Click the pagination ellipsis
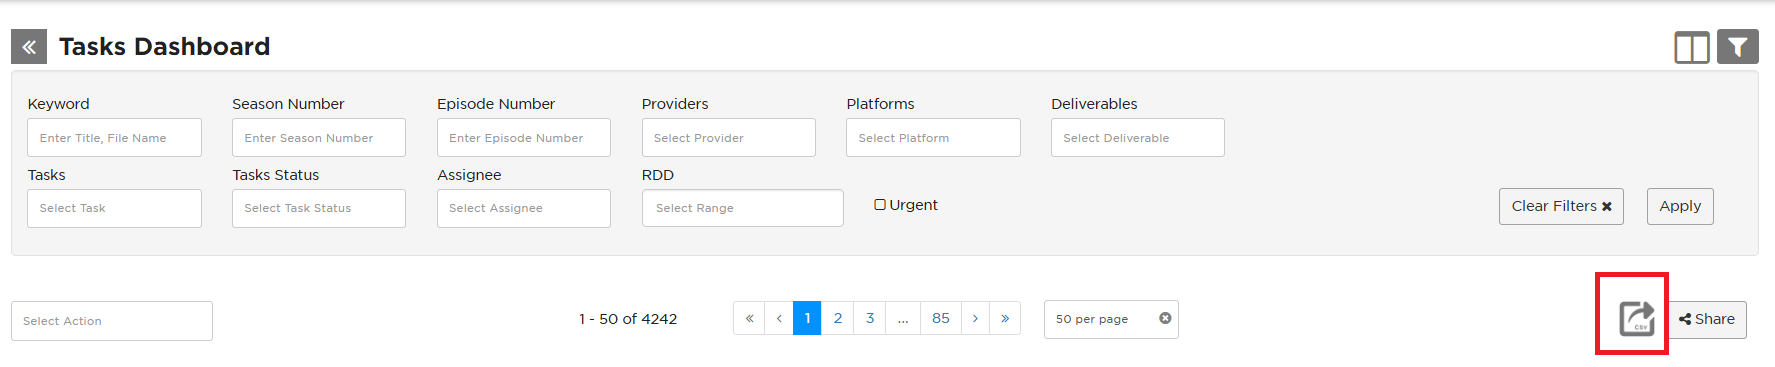This screenshot has height=367, width=1775. (903, 318)
